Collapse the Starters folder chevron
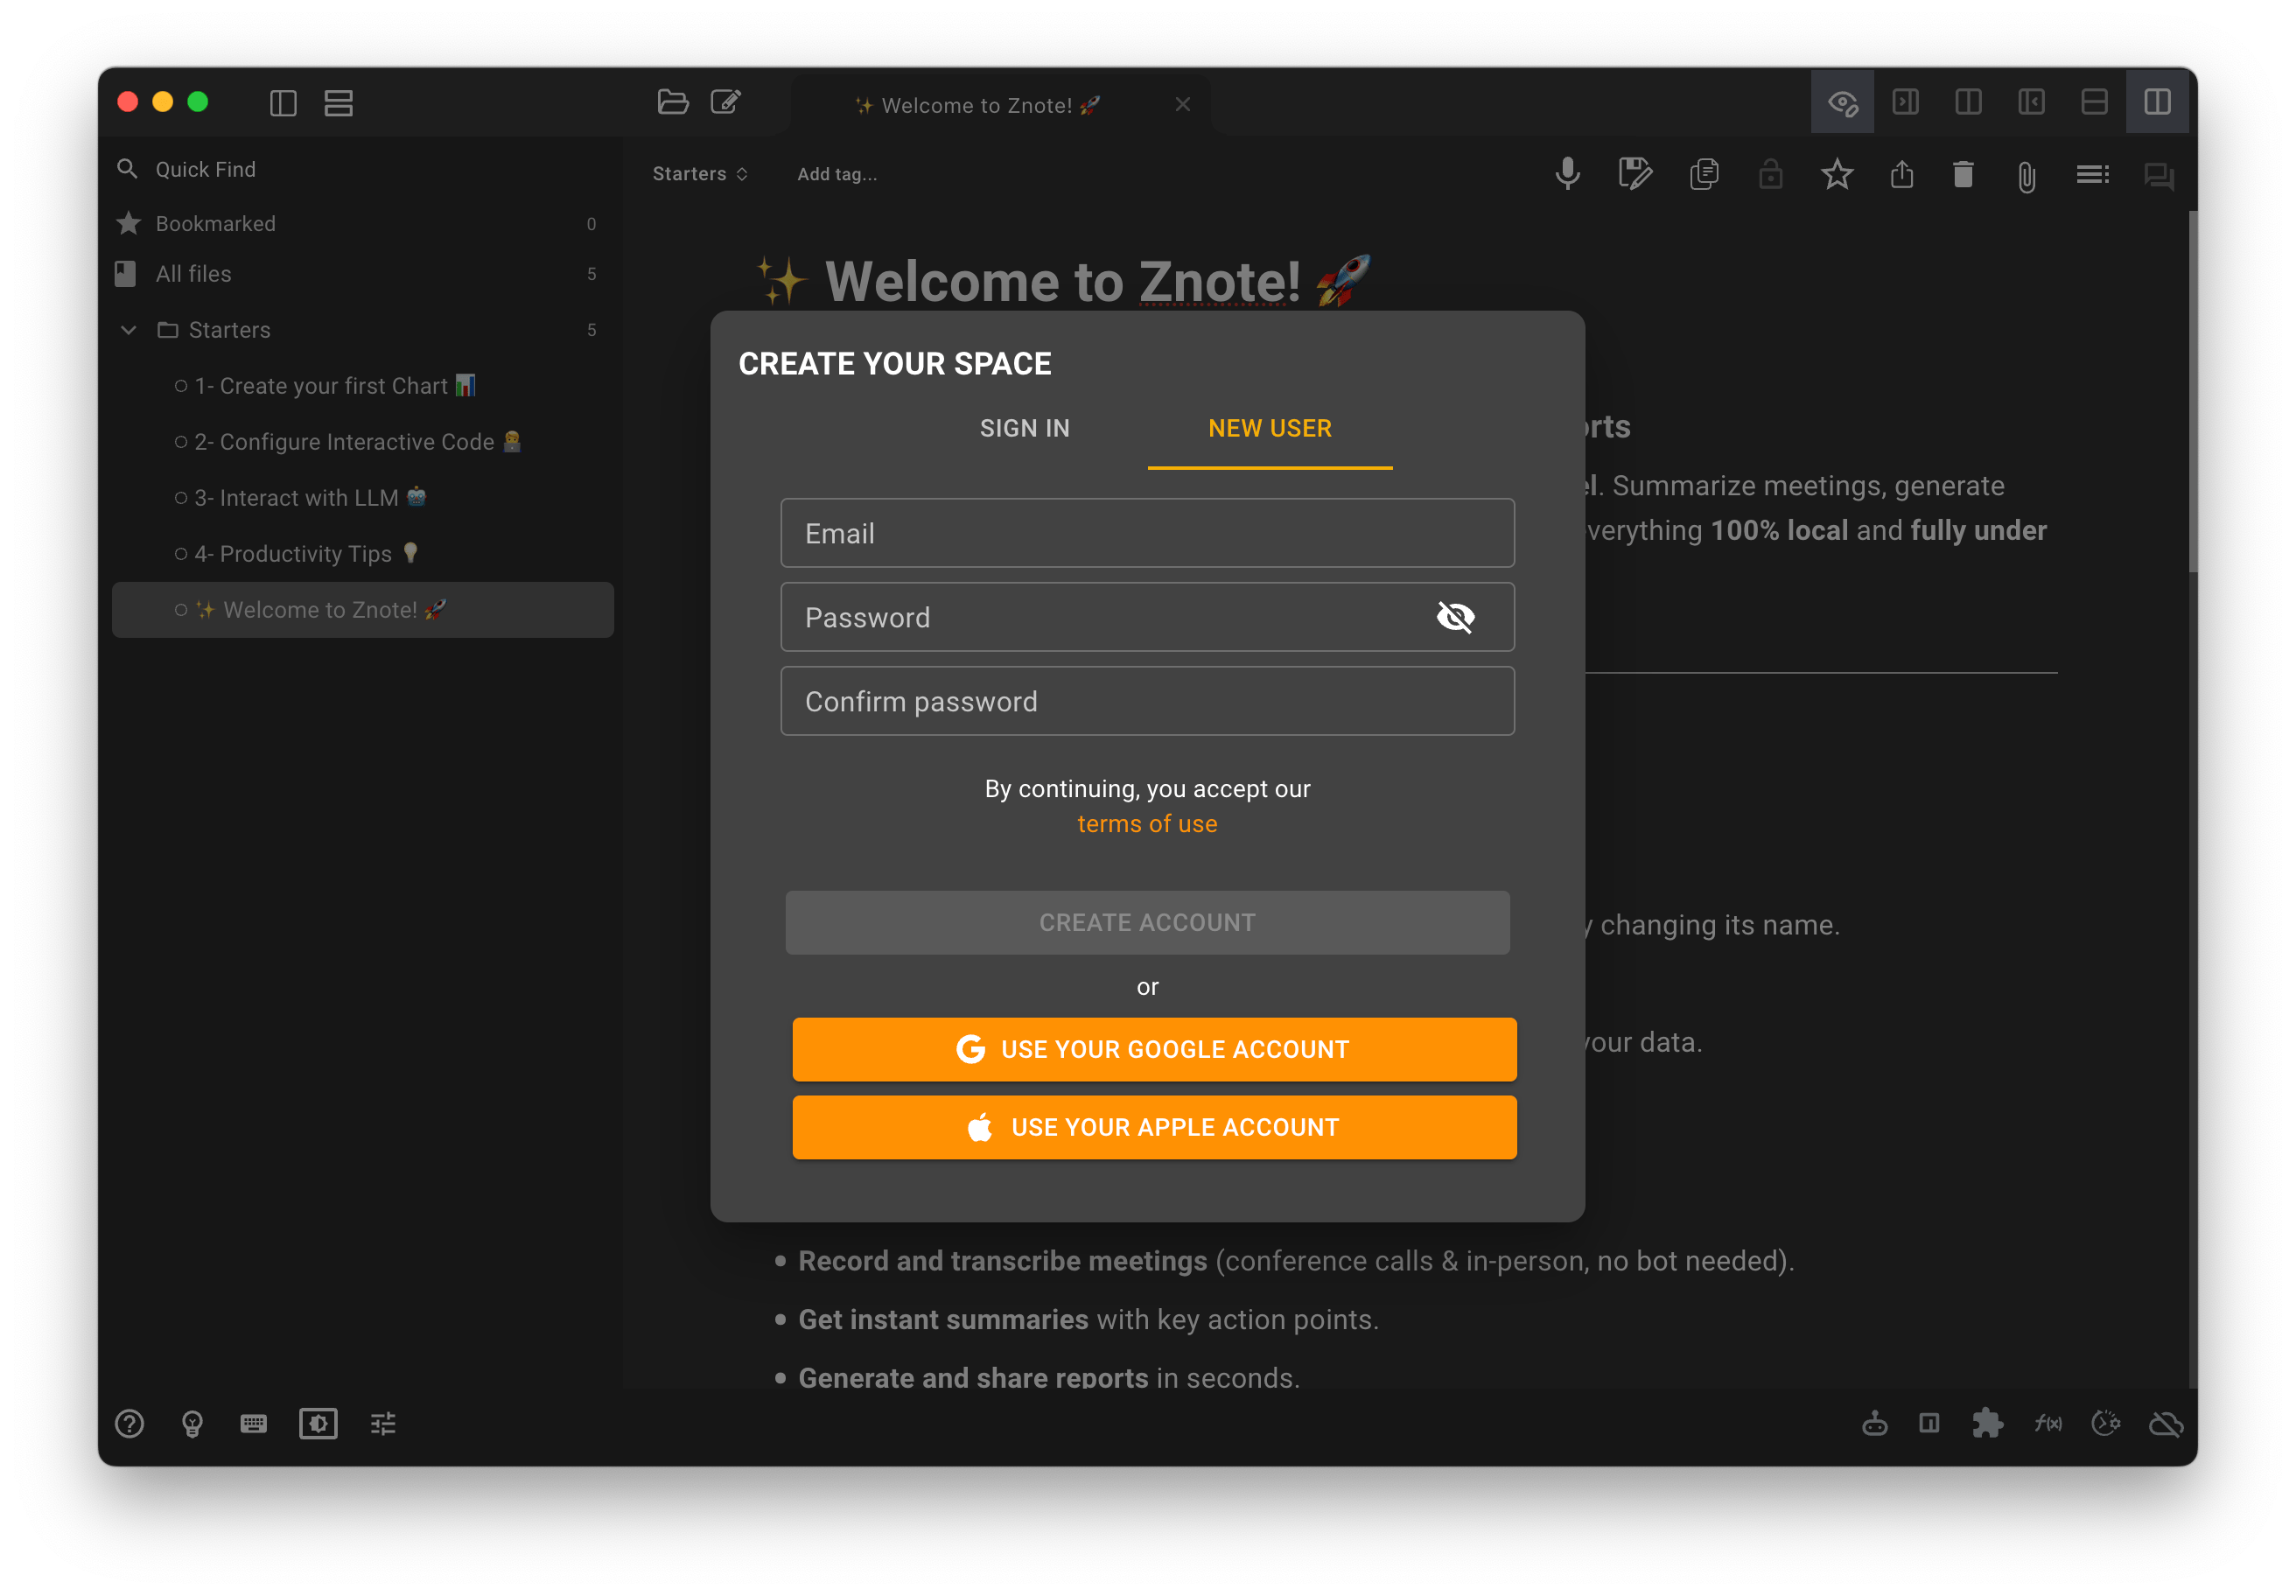The width and height of the screenshot is (2296, 1596). click(x=128, y=330)
